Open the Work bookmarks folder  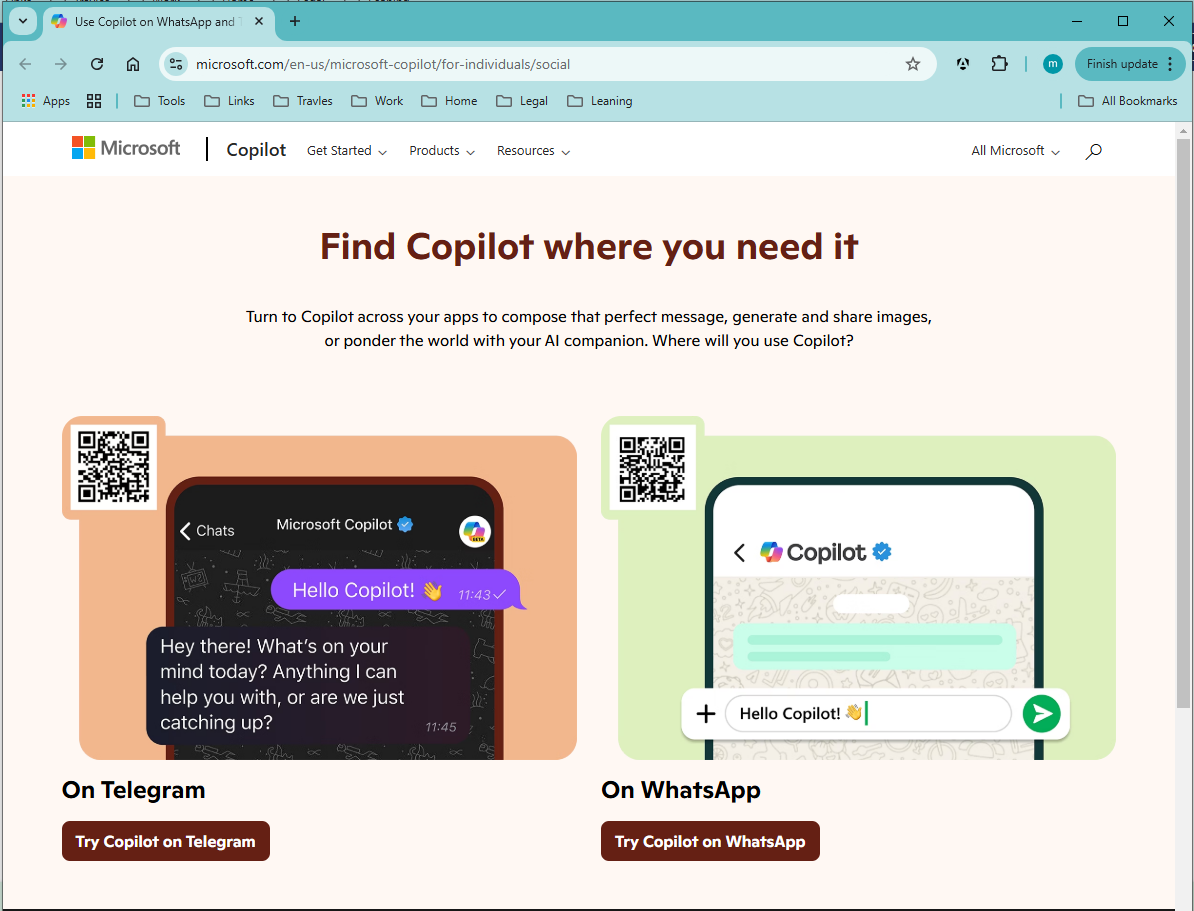377,101
